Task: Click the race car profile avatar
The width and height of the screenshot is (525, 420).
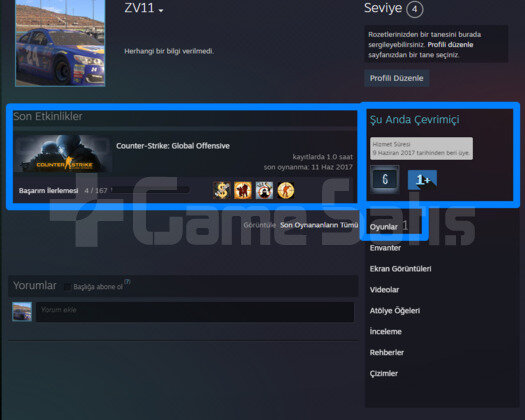Action: coord(60,43)
